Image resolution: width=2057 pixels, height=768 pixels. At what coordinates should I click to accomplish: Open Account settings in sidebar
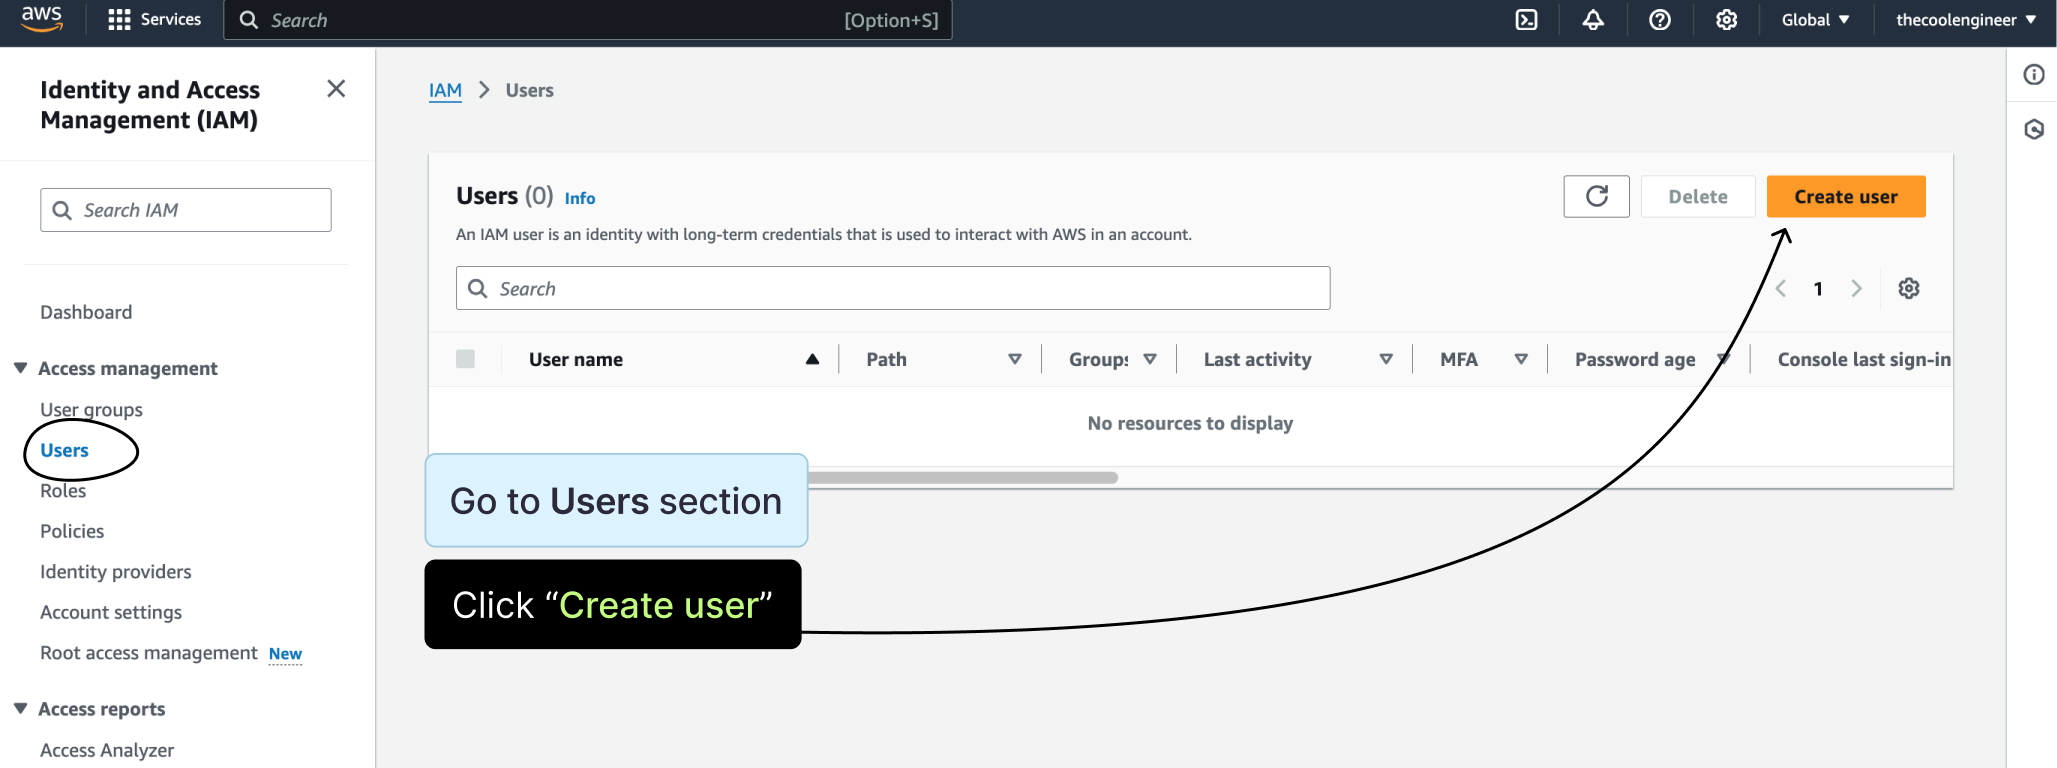[x=111, y=612]
